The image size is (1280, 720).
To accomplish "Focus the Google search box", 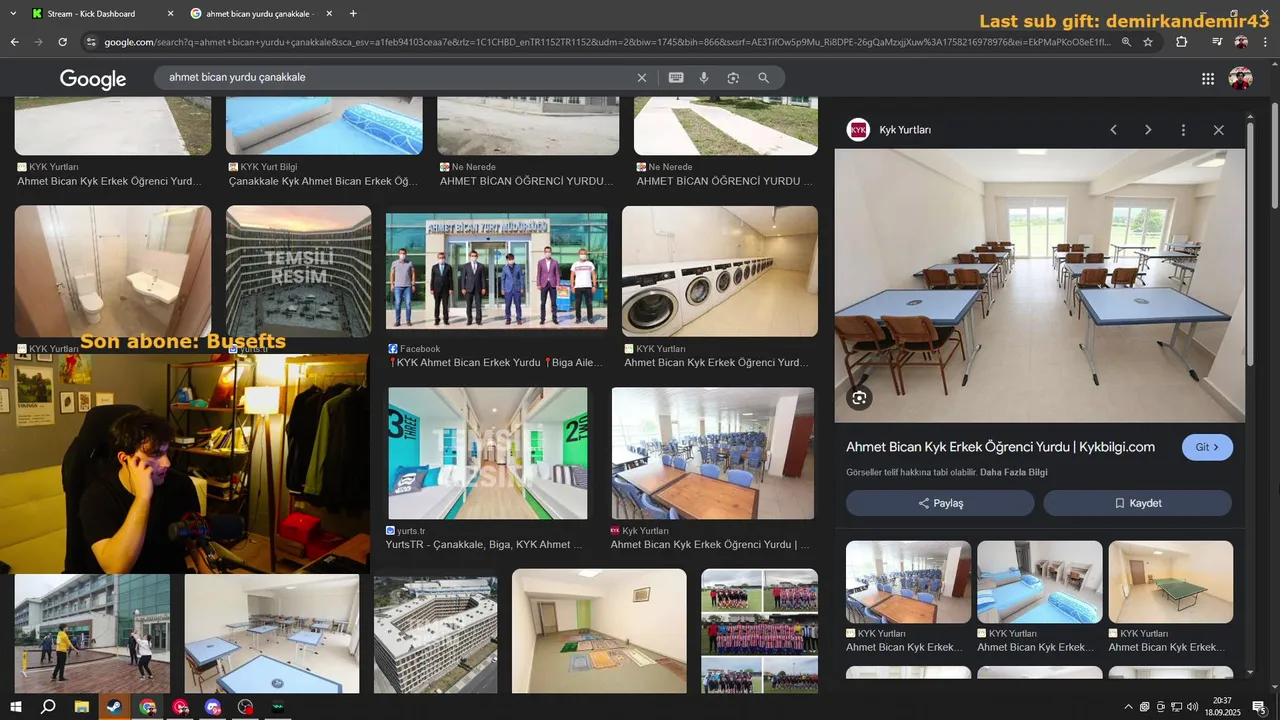I will coord(400,78).
